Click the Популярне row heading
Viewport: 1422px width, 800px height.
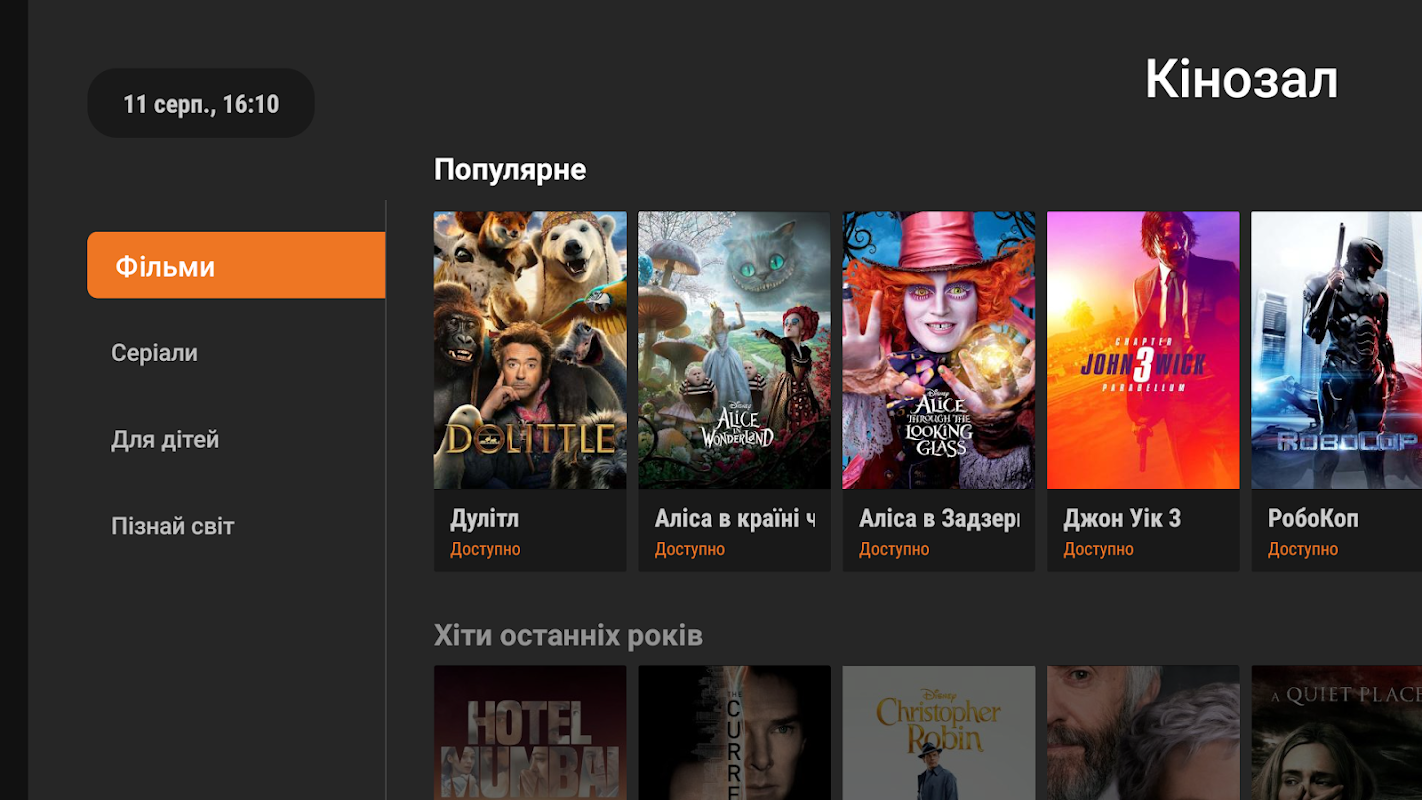point(510,170)
